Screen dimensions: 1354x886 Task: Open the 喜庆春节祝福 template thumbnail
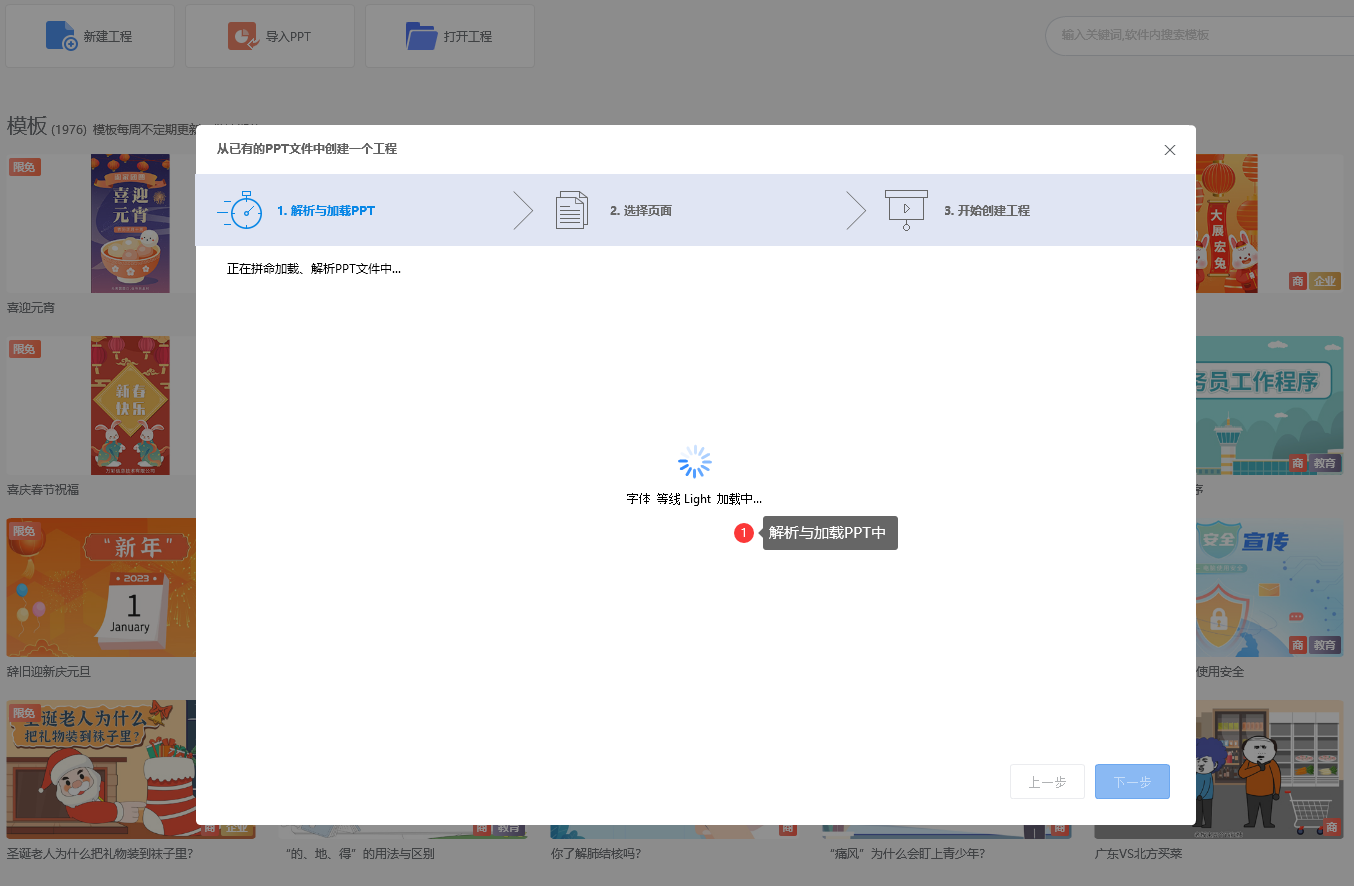click(x=130, y=405)
